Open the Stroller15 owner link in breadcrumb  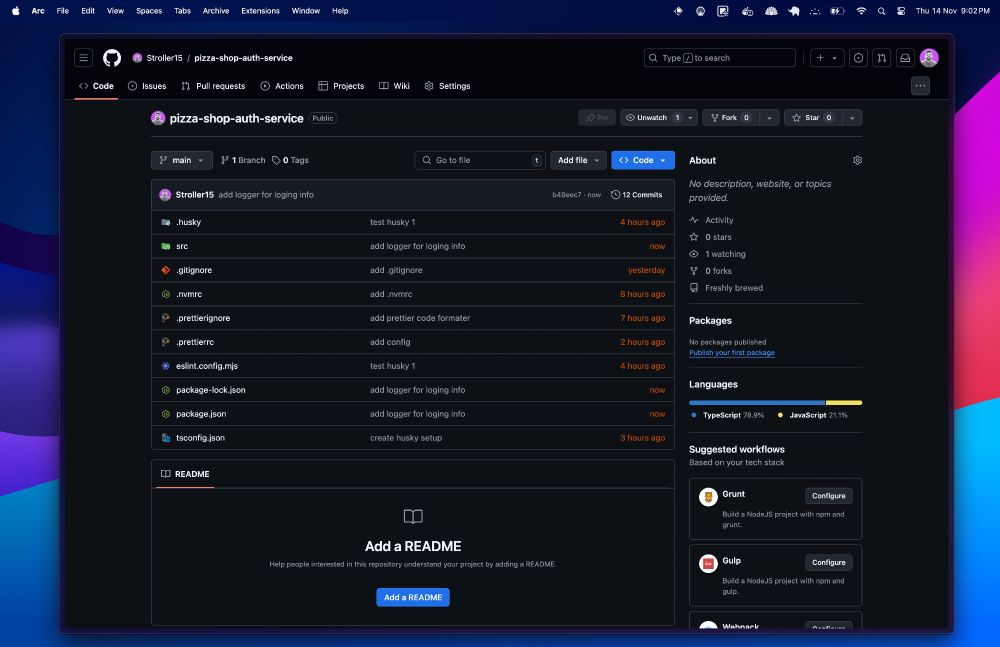(165, 58)
